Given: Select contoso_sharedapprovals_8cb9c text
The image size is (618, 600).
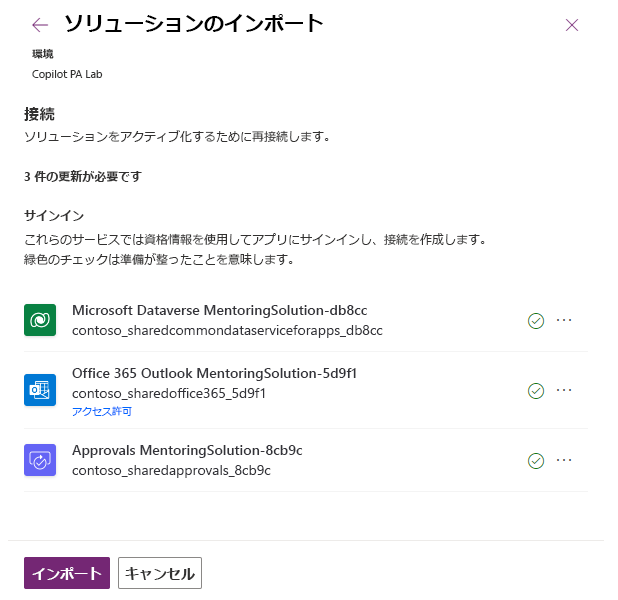Looking at the screenshot, I should (x=171, y=470).
